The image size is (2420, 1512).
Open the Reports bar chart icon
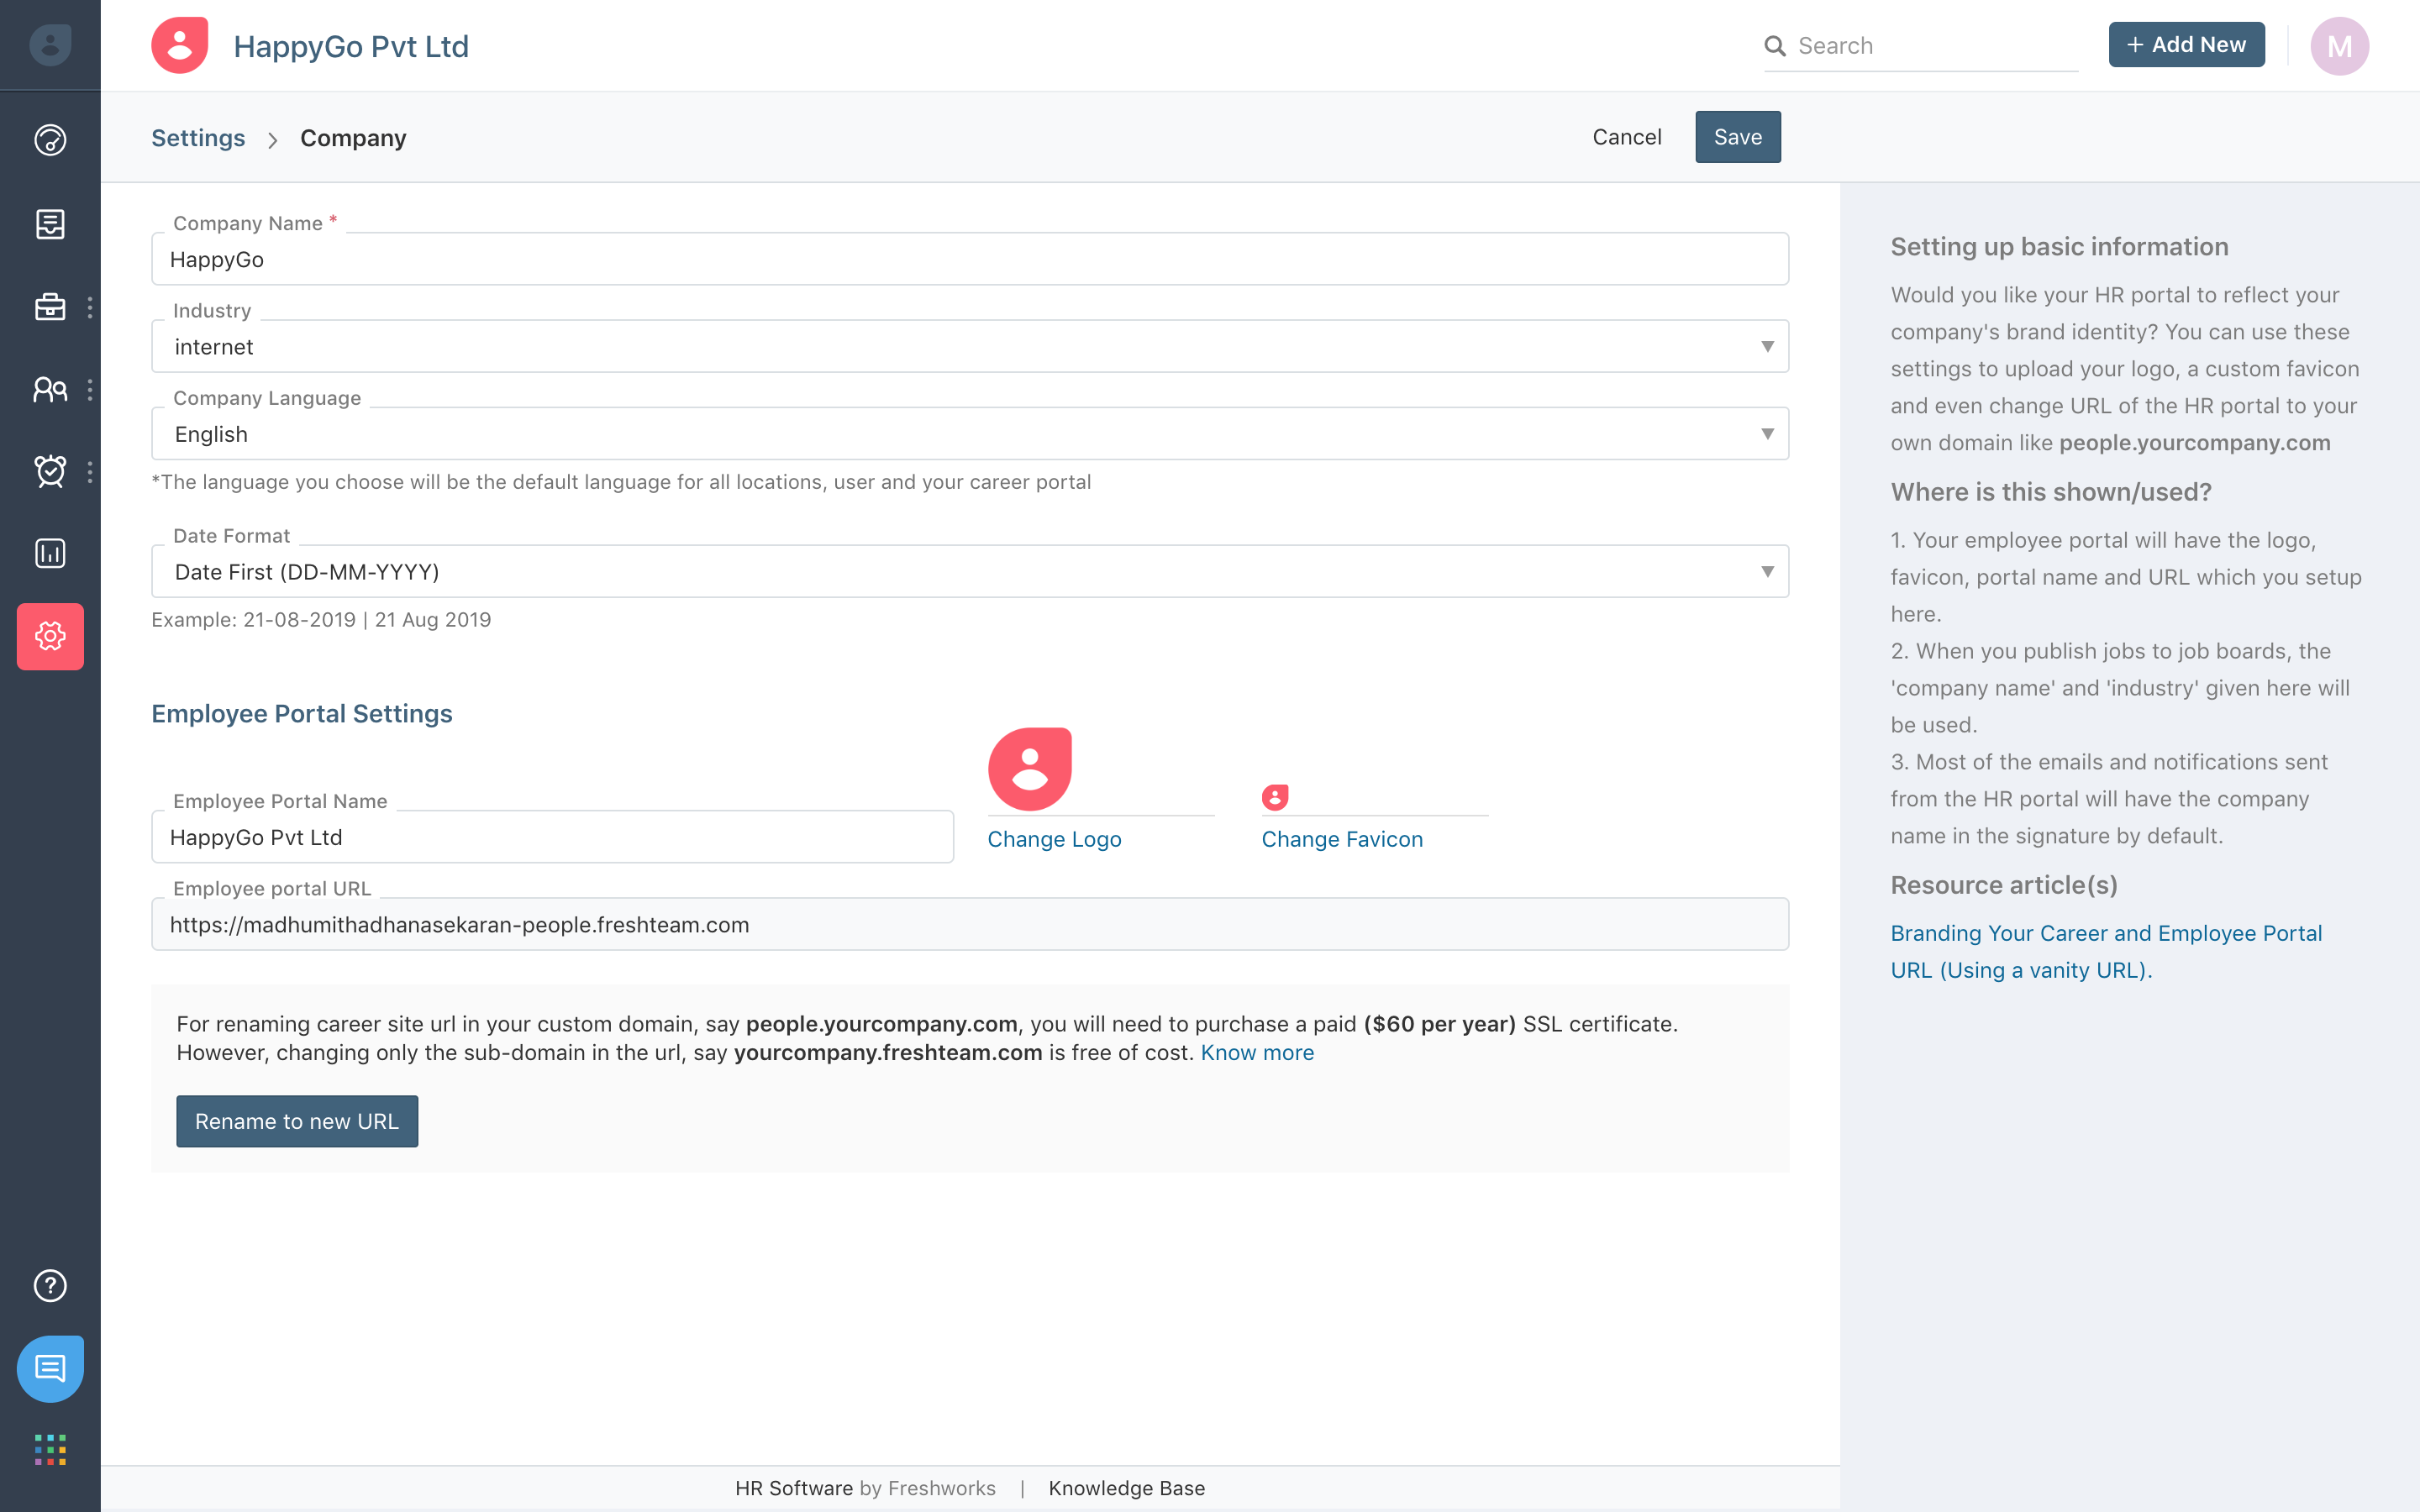point(50,553)
